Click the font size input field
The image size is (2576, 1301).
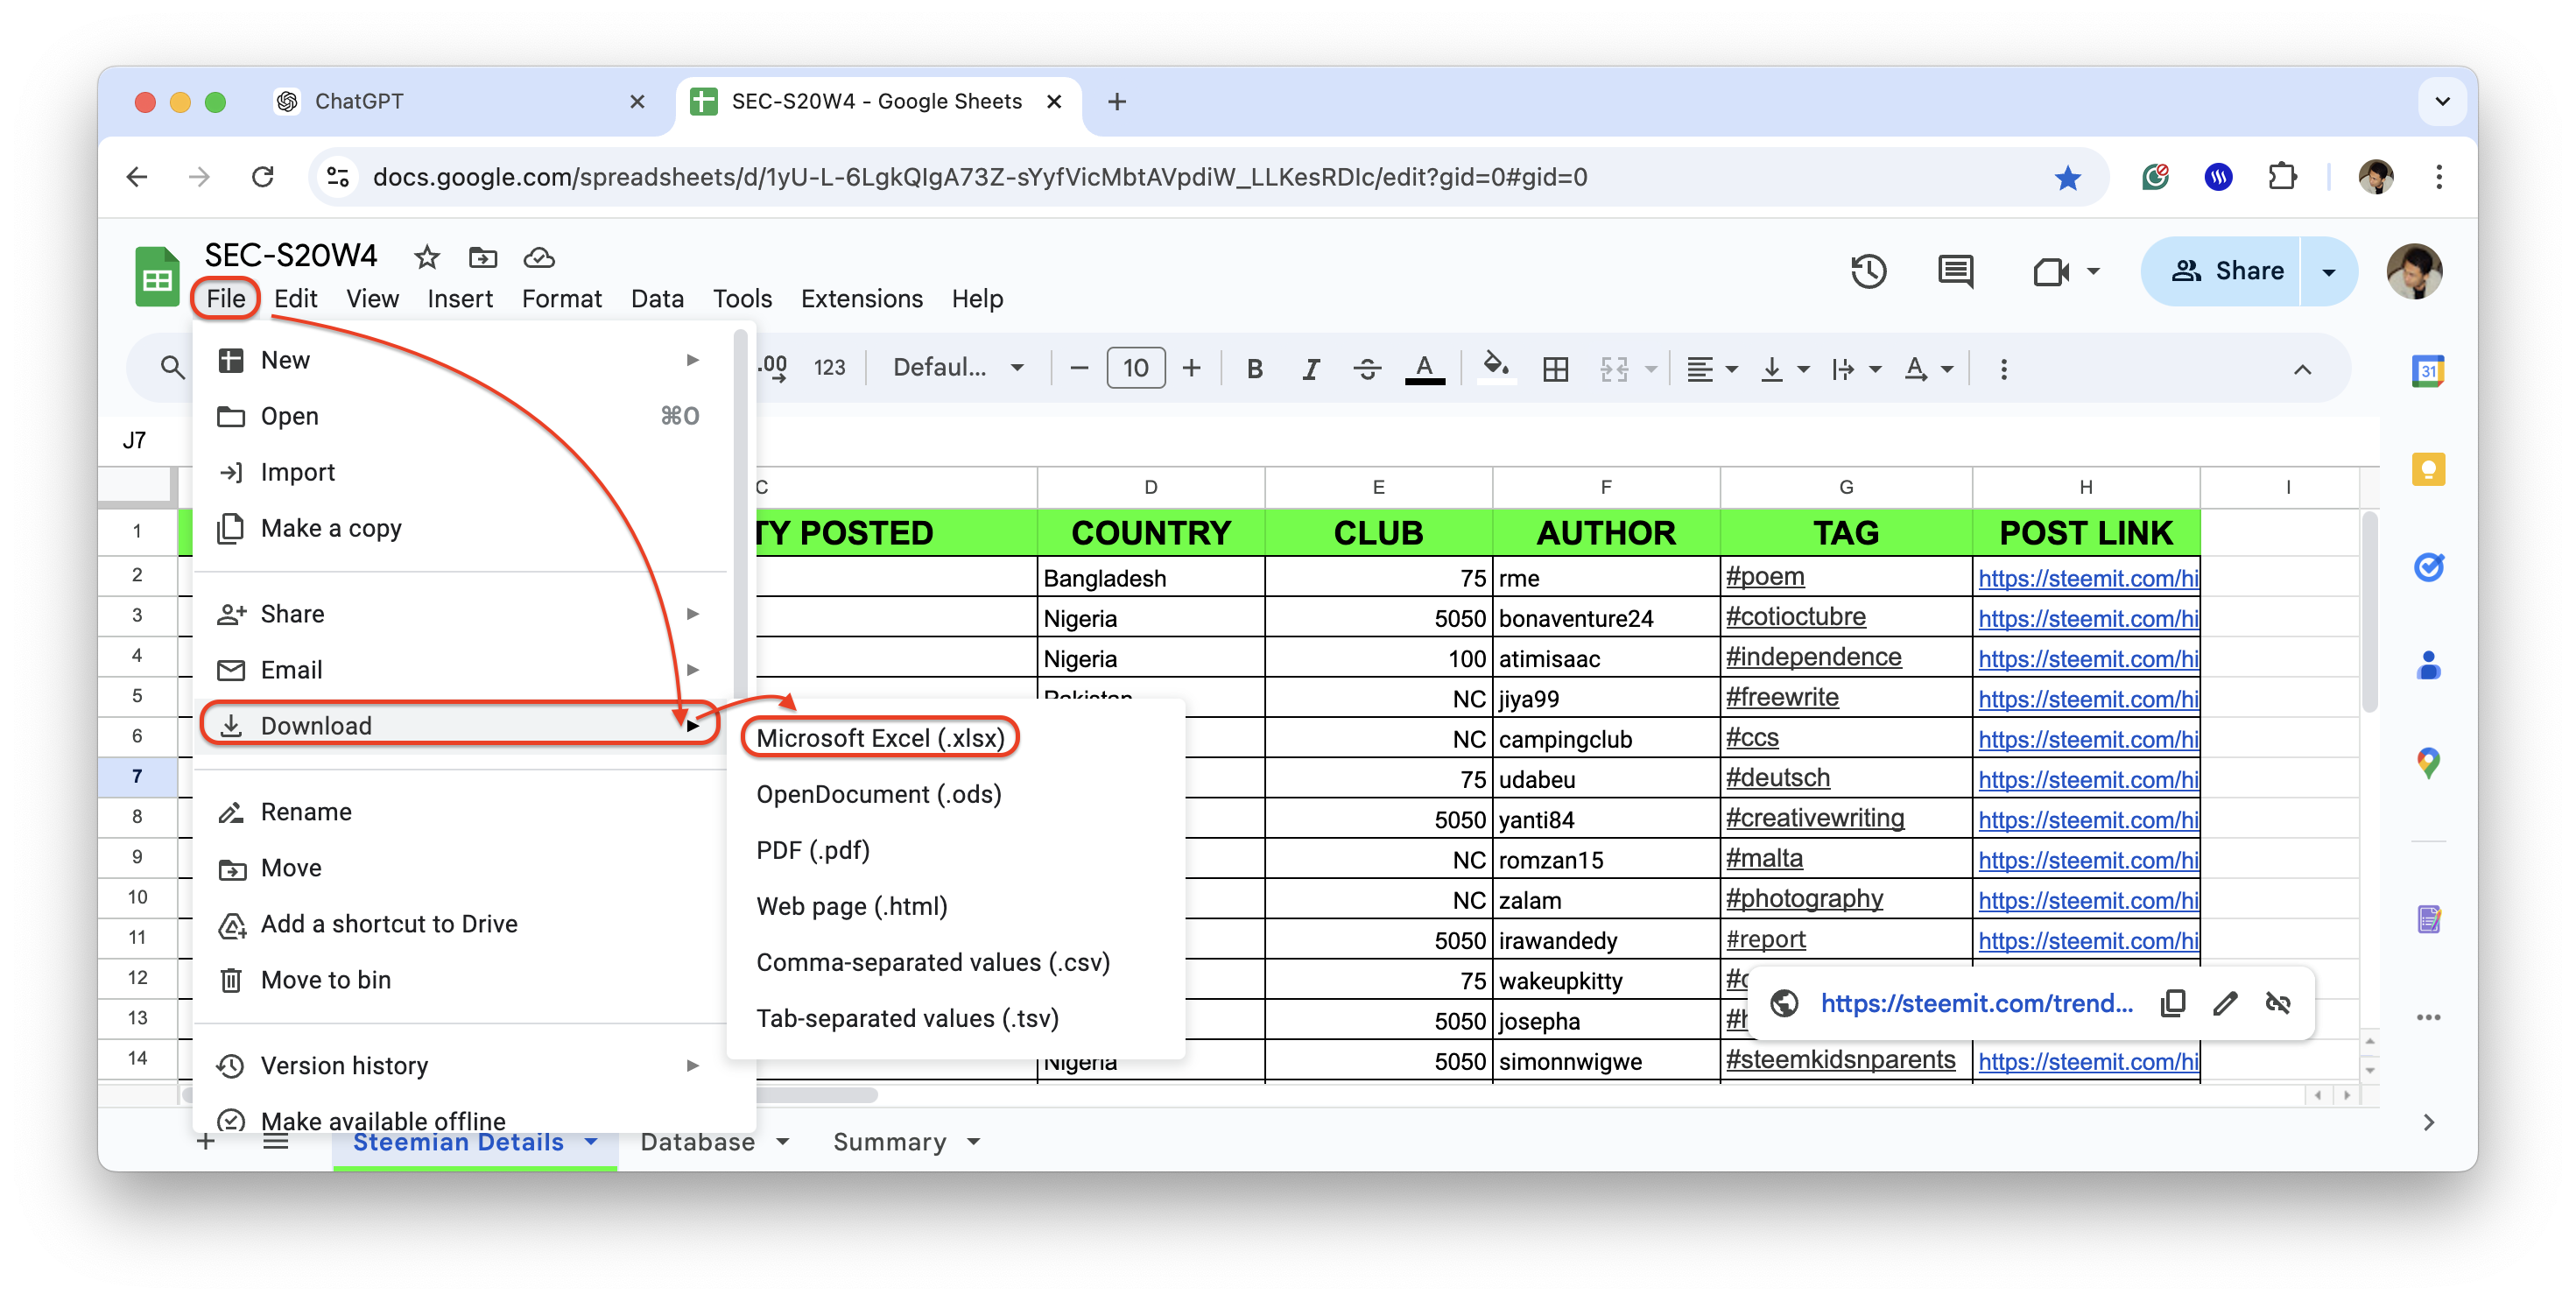[x=1135, y=368]
